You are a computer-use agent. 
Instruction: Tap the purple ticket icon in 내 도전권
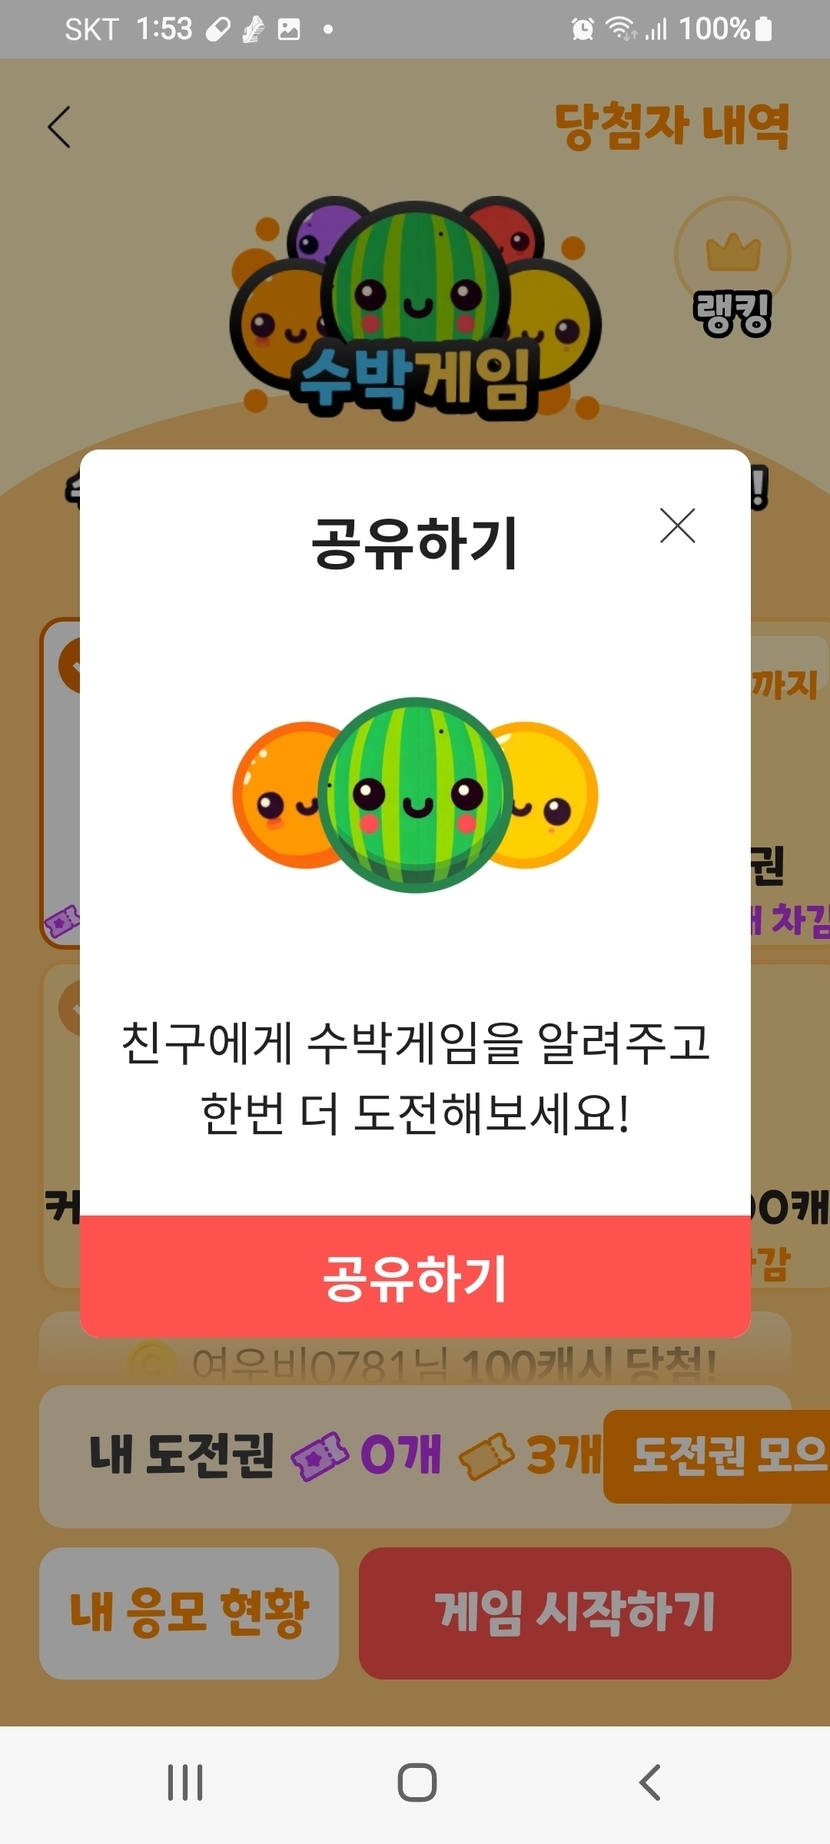click(319, 1456)
